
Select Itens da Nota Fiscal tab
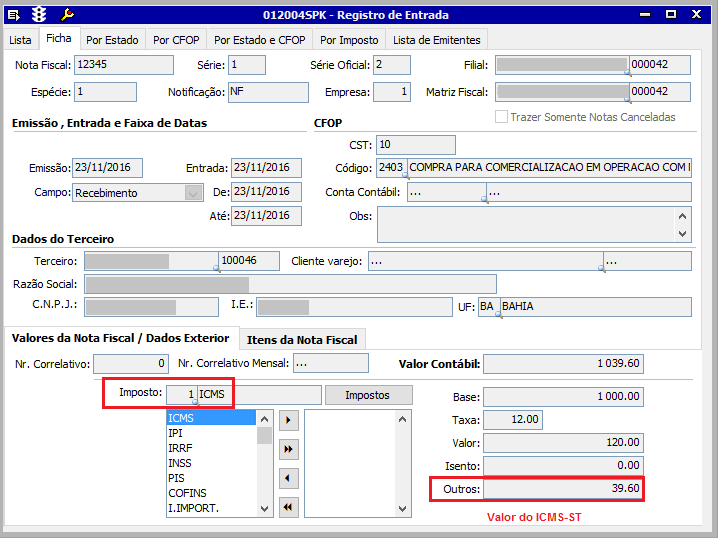tap(302, 340)
